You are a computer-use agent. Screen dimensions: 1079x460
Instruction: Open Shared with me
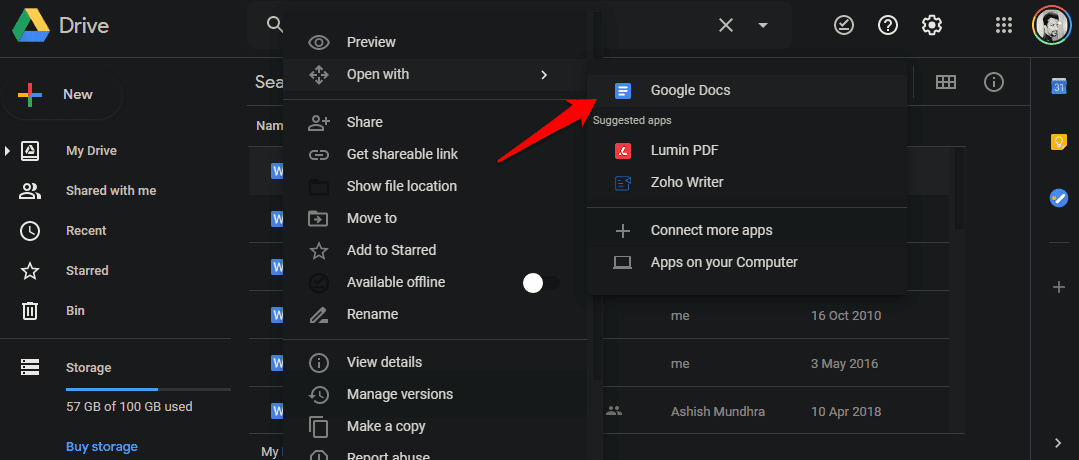tap(111, 191)
